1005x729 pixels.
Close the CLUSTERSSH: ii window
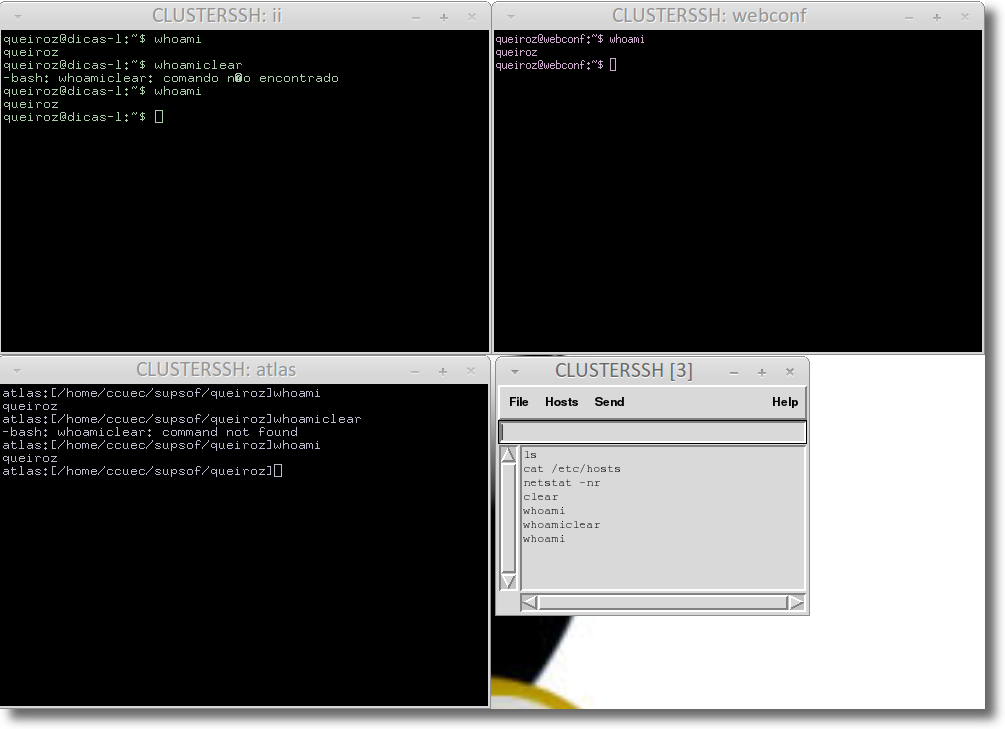[472, 17]
